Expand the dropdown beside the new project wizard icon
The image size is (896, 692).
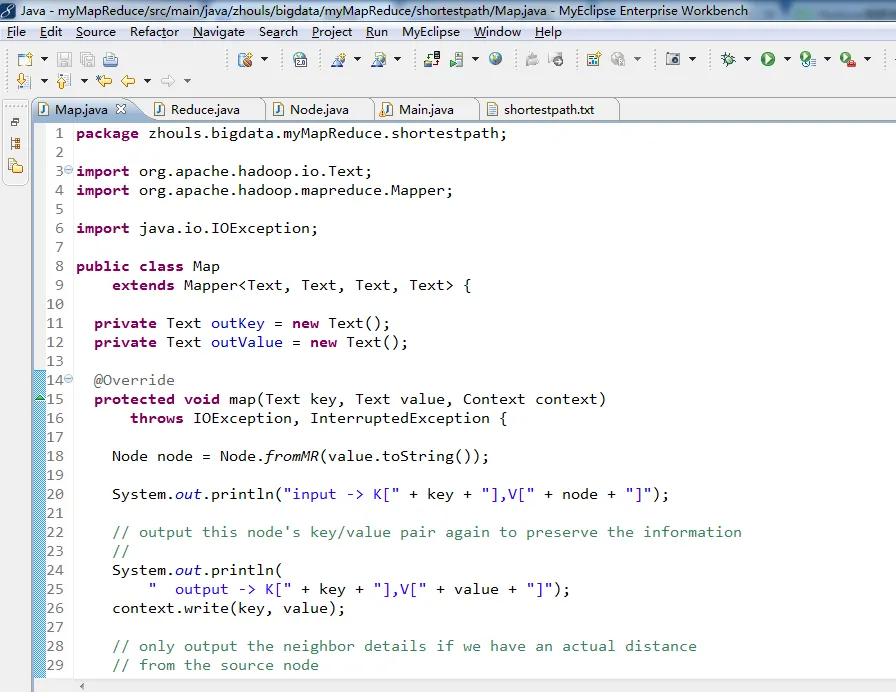click(264, 59)
